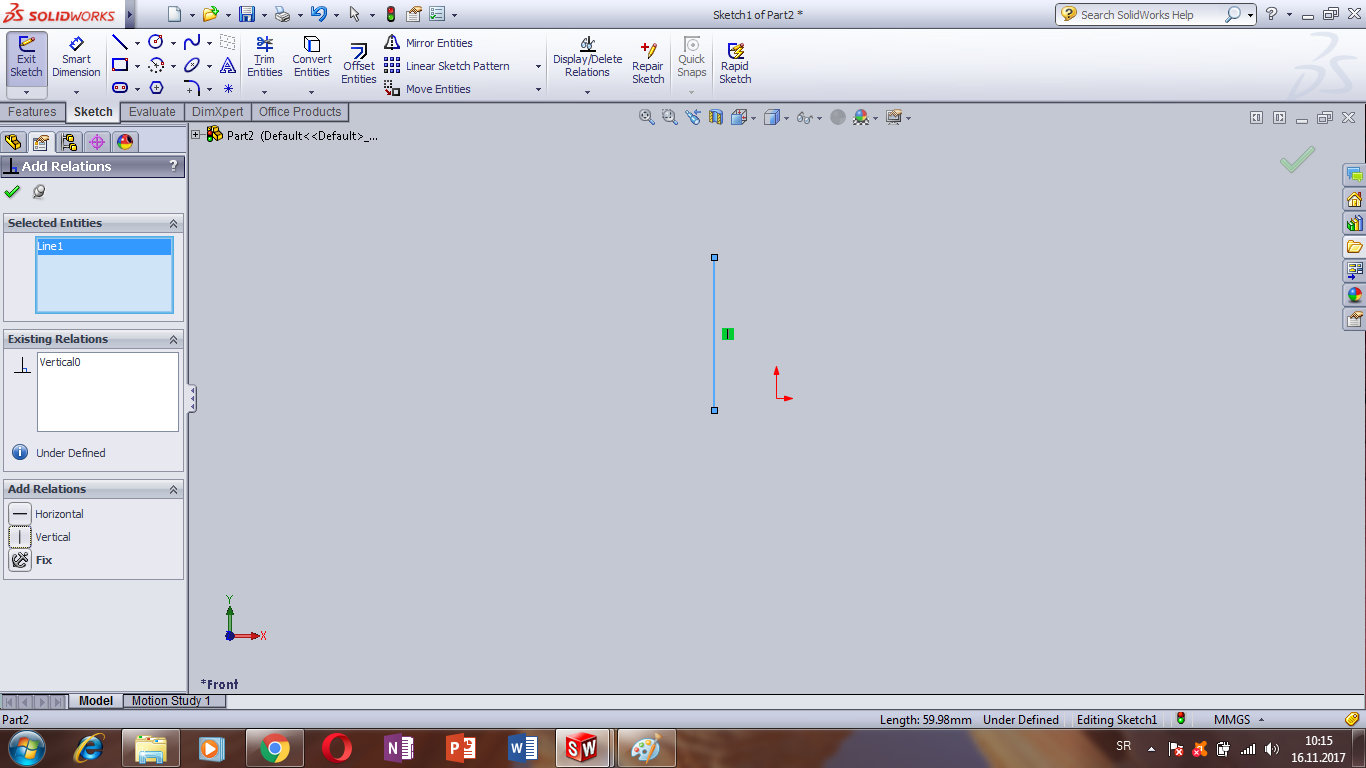Image resolution: width=1366 pixels, height=768 pixels.
Task: Click the New document icon
Action: (x=175, y=14)
